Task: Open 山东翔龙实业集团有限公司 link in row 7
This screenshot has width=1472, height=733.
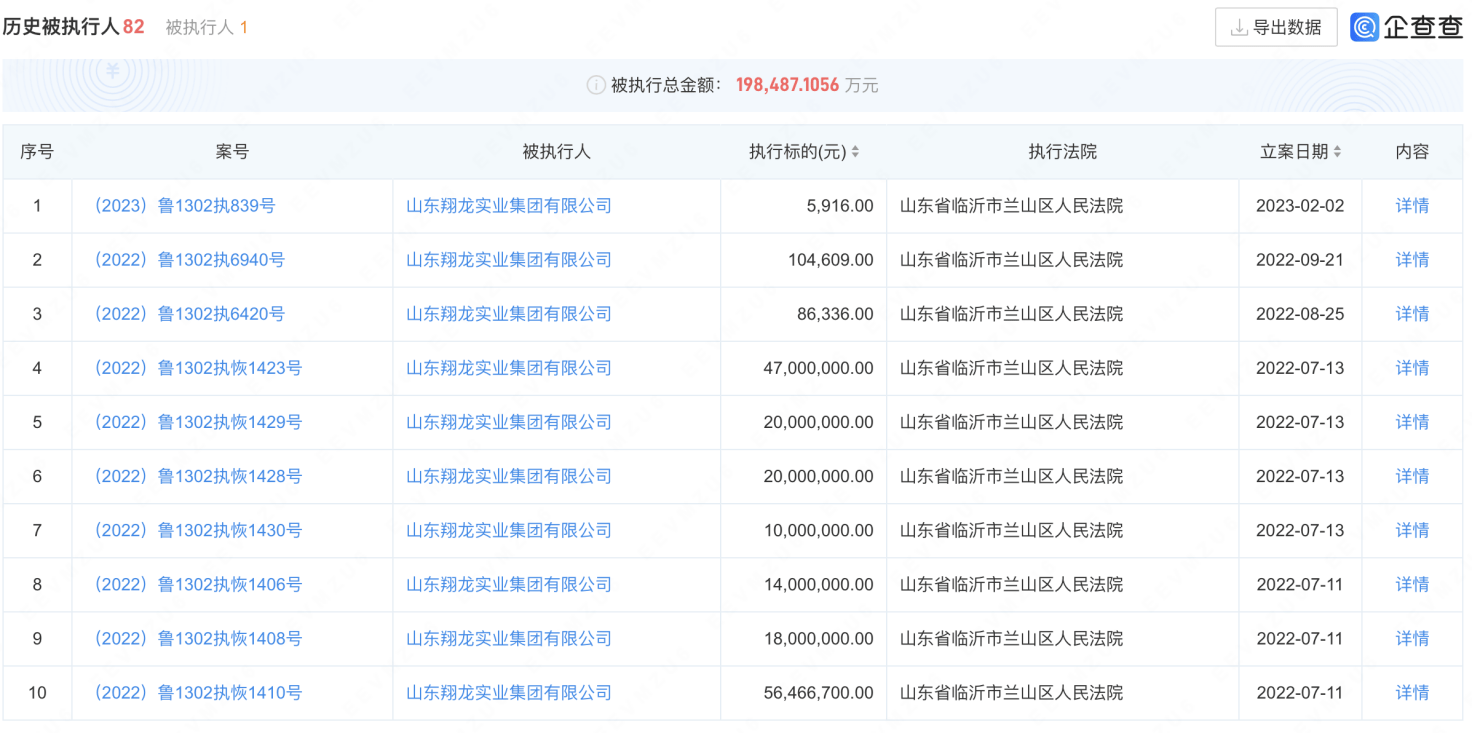Action: (x=509, y=530)
